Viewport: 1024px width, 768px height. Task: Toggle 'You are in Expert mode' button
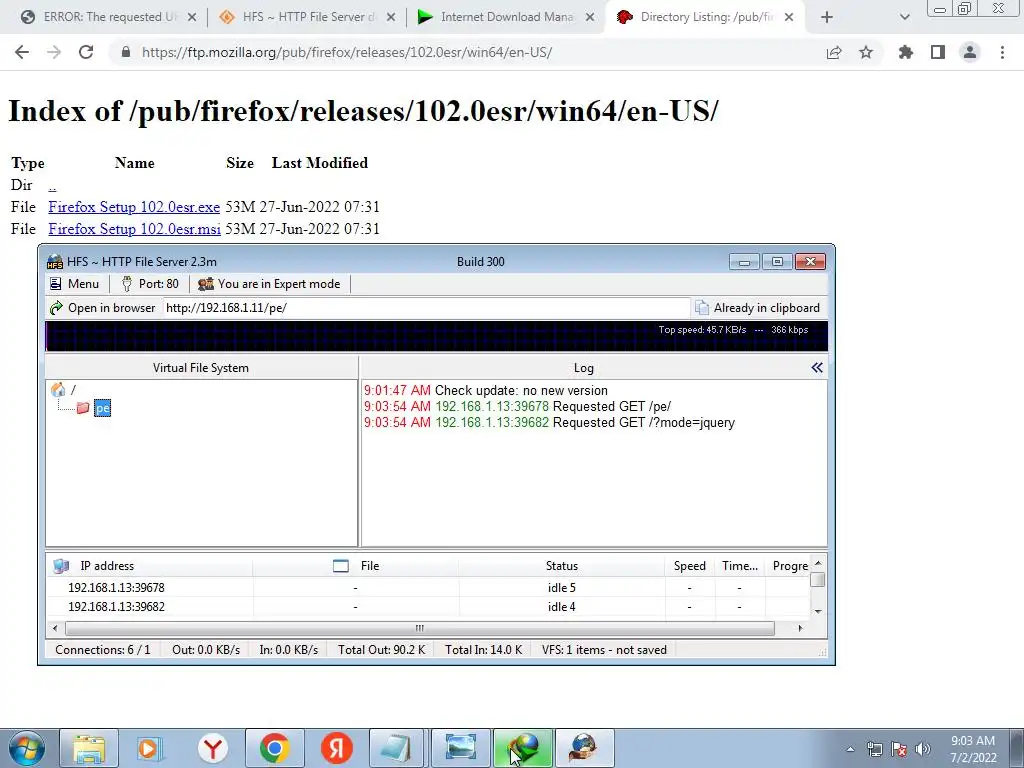tap(269, 283)
